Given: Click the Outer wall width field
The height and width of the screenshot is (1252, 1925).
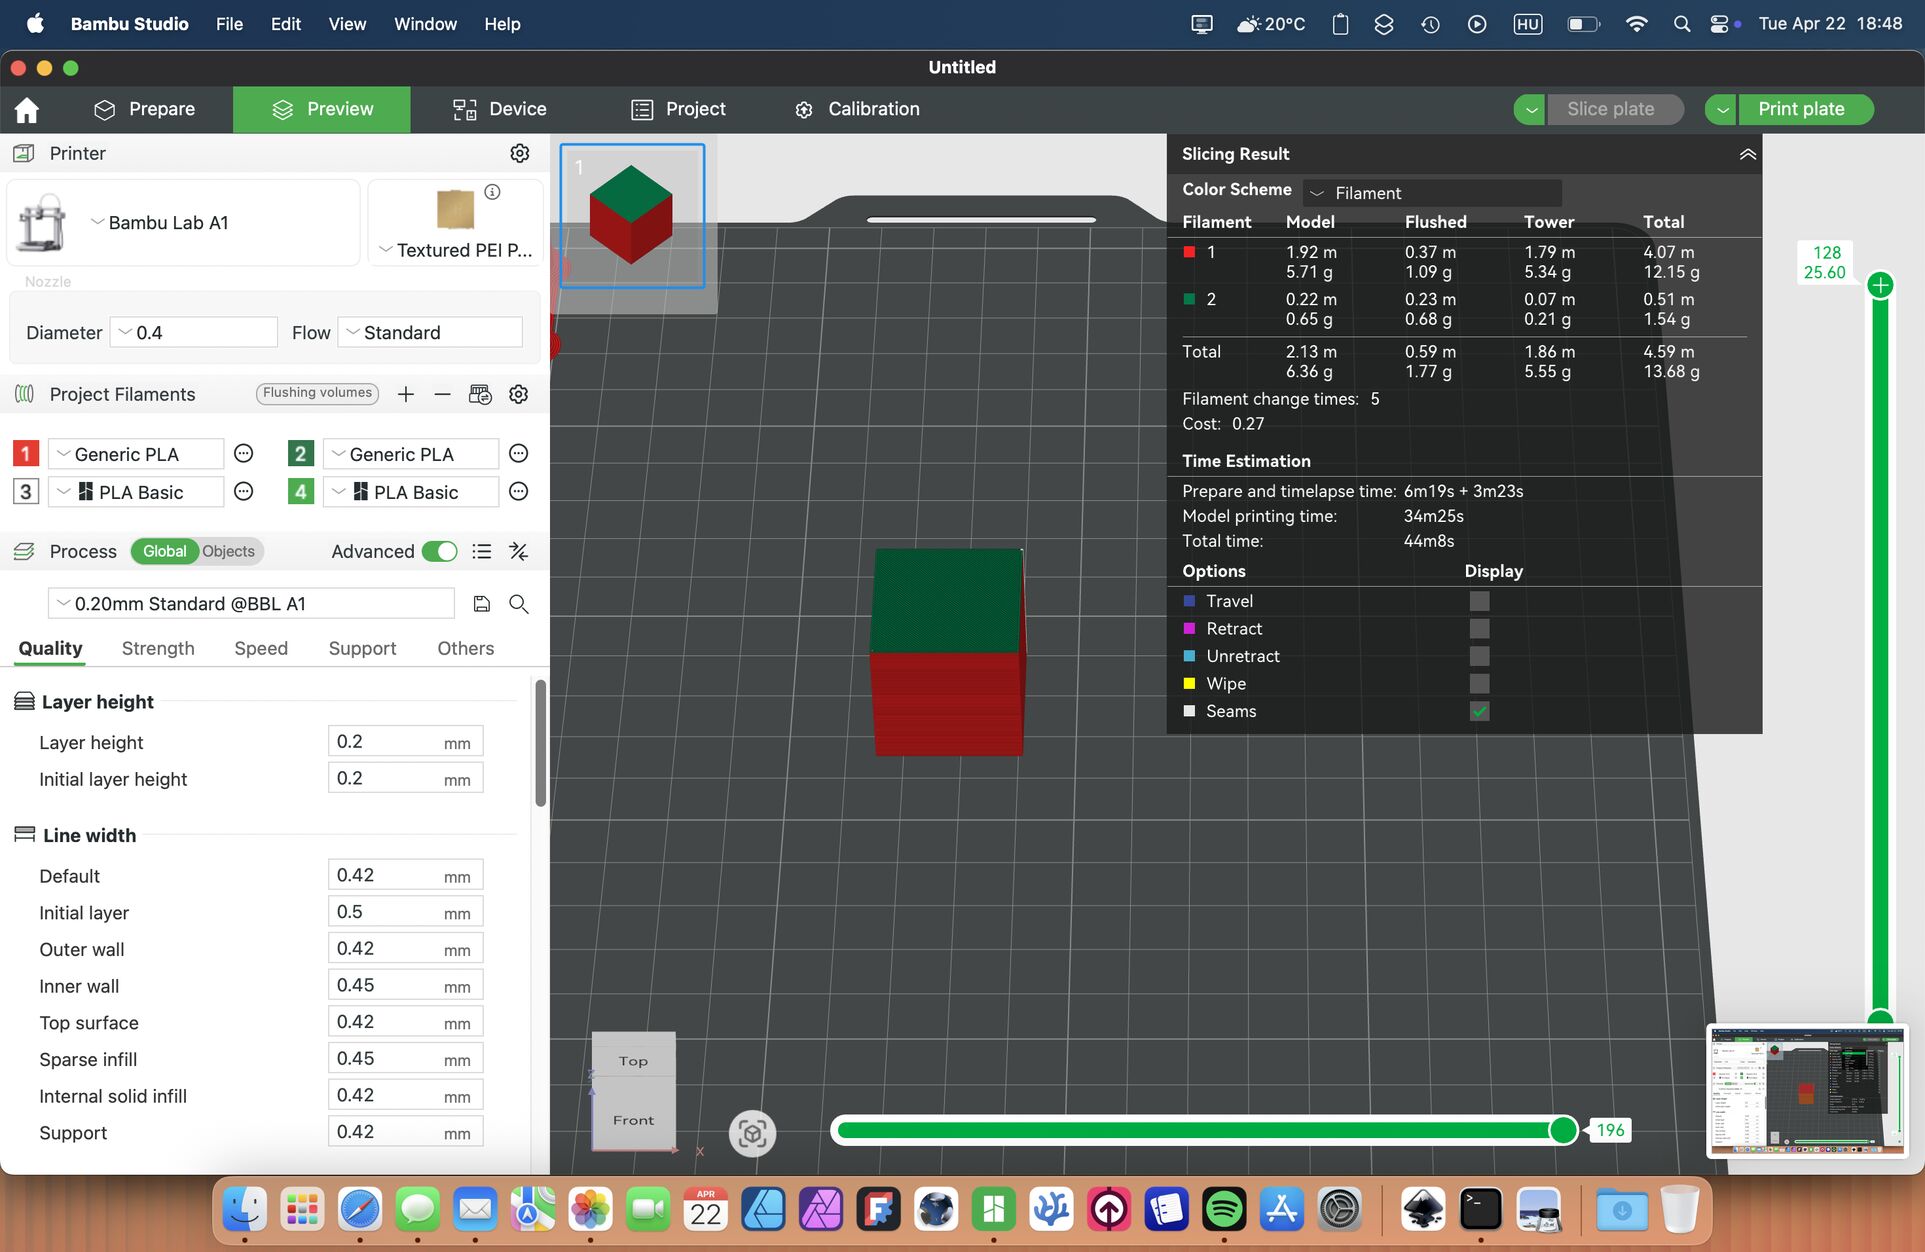Looking at the screenshot, I should pyautogui.click(x=405, y=948).
